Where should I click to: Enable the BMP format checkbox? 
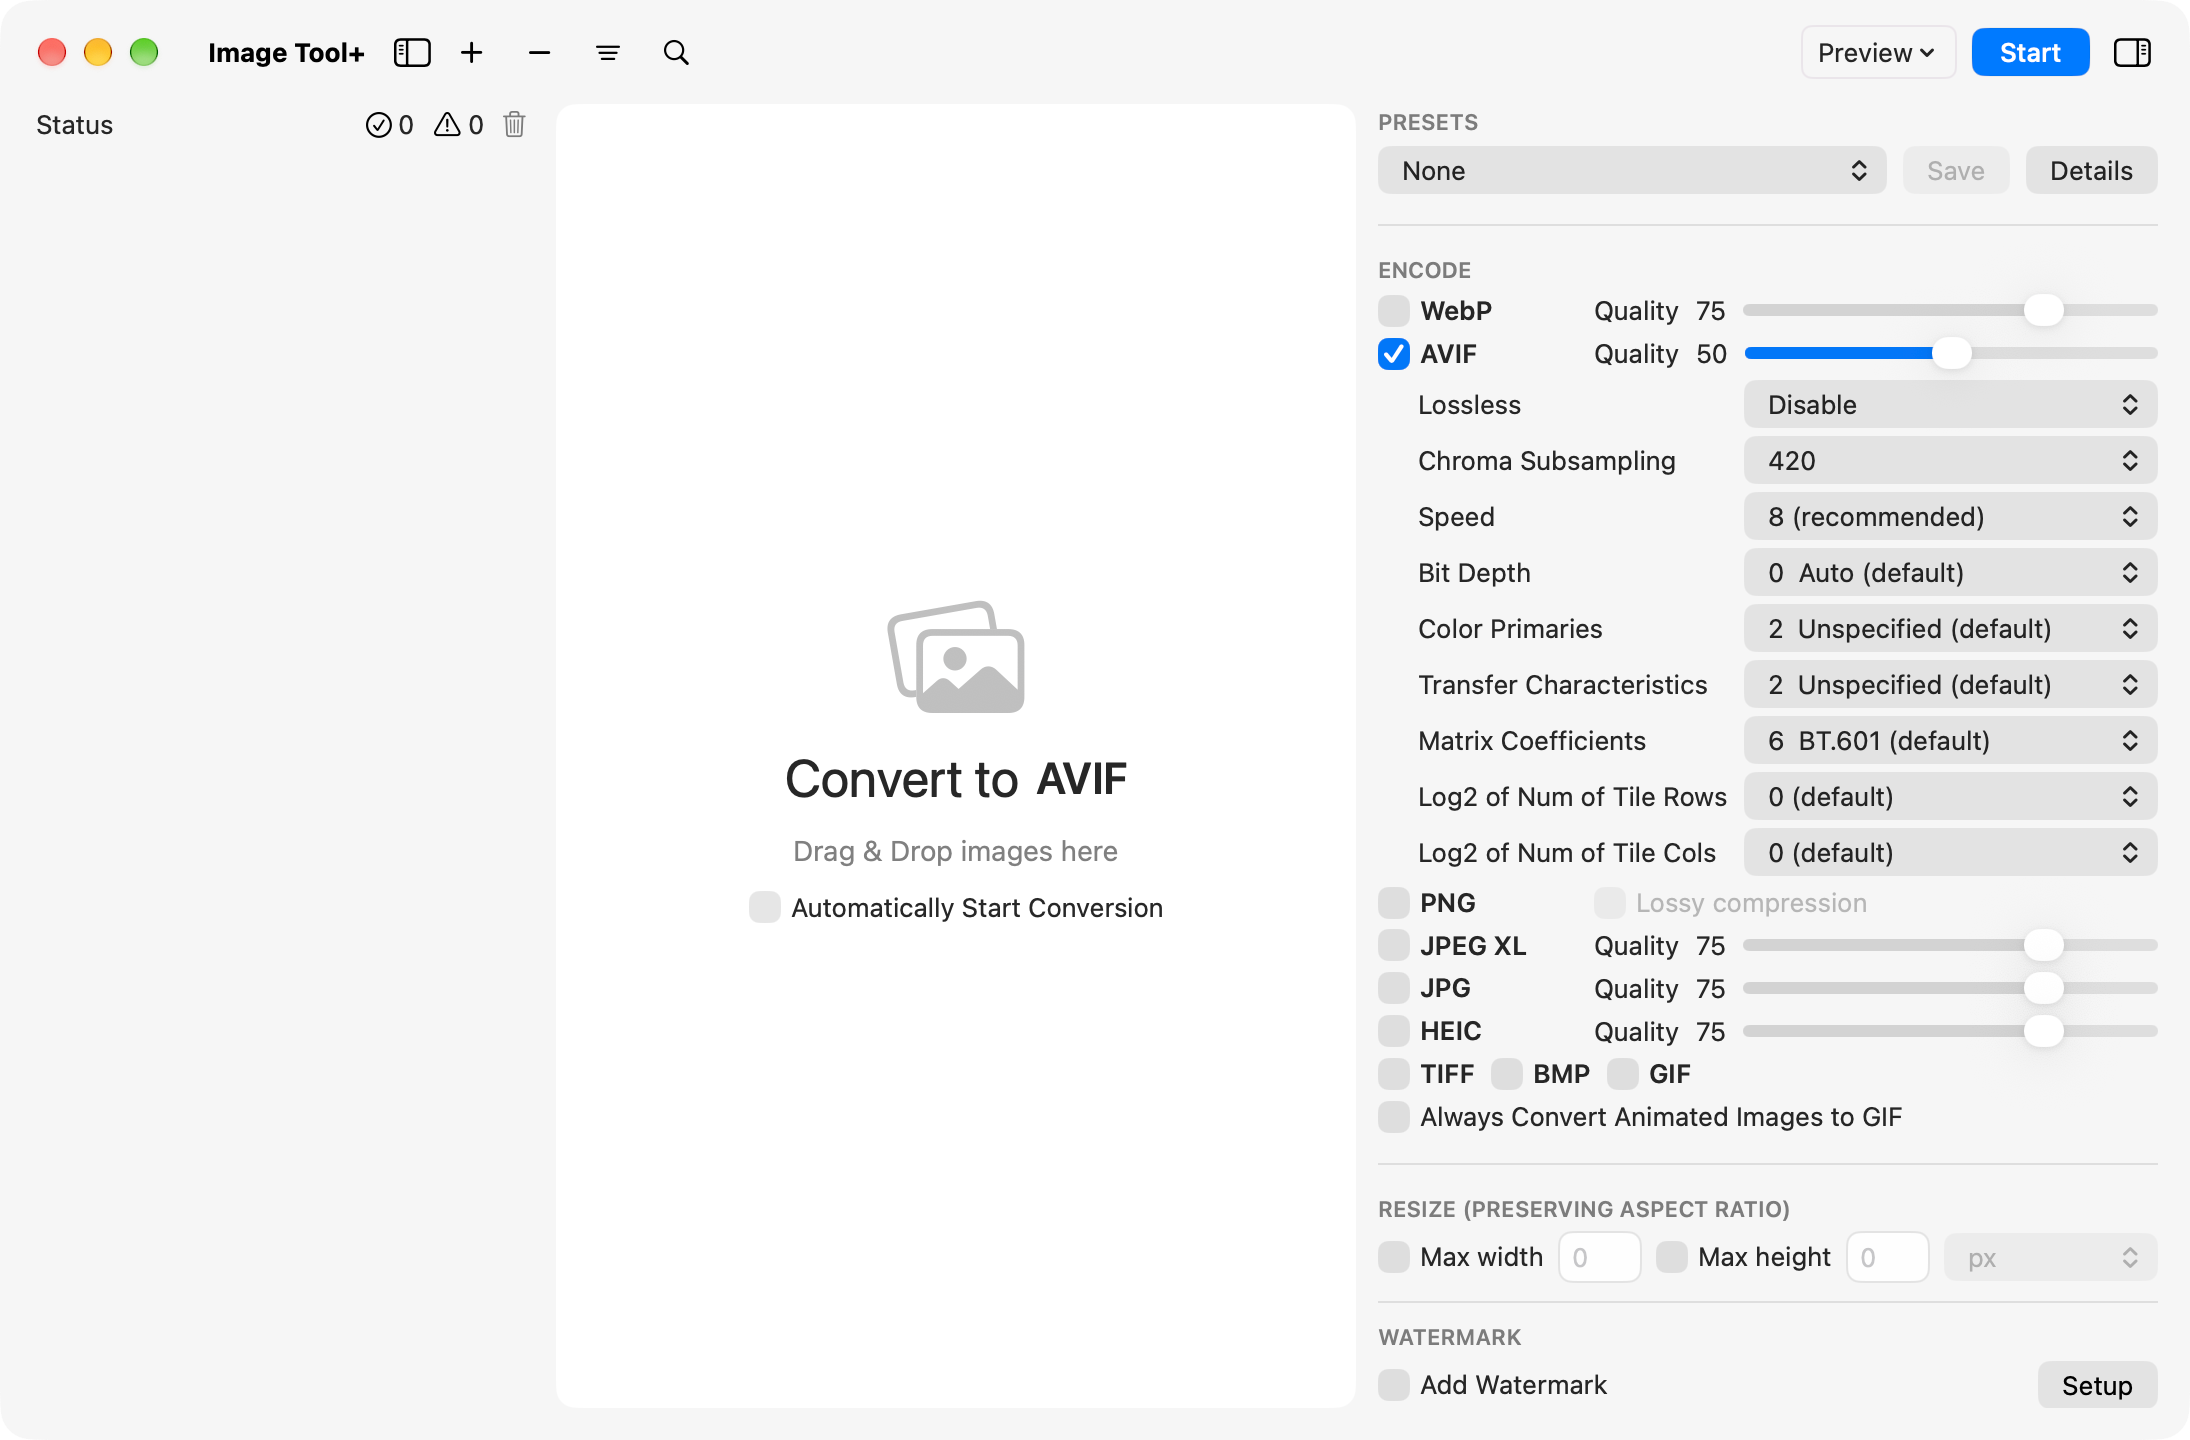pyautogui.click(x=1507, y=1074)
